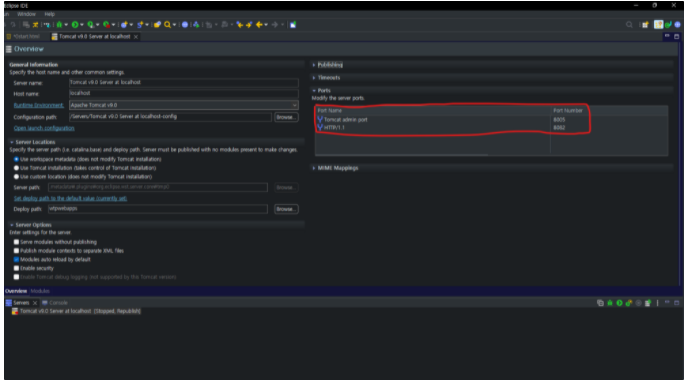
Task: Click the Pin Editor icon
Action: click(x=293, y=25)
